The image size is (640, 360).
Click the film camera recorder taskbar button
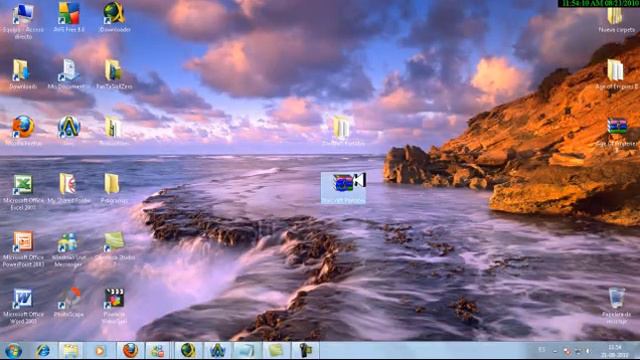305,351
